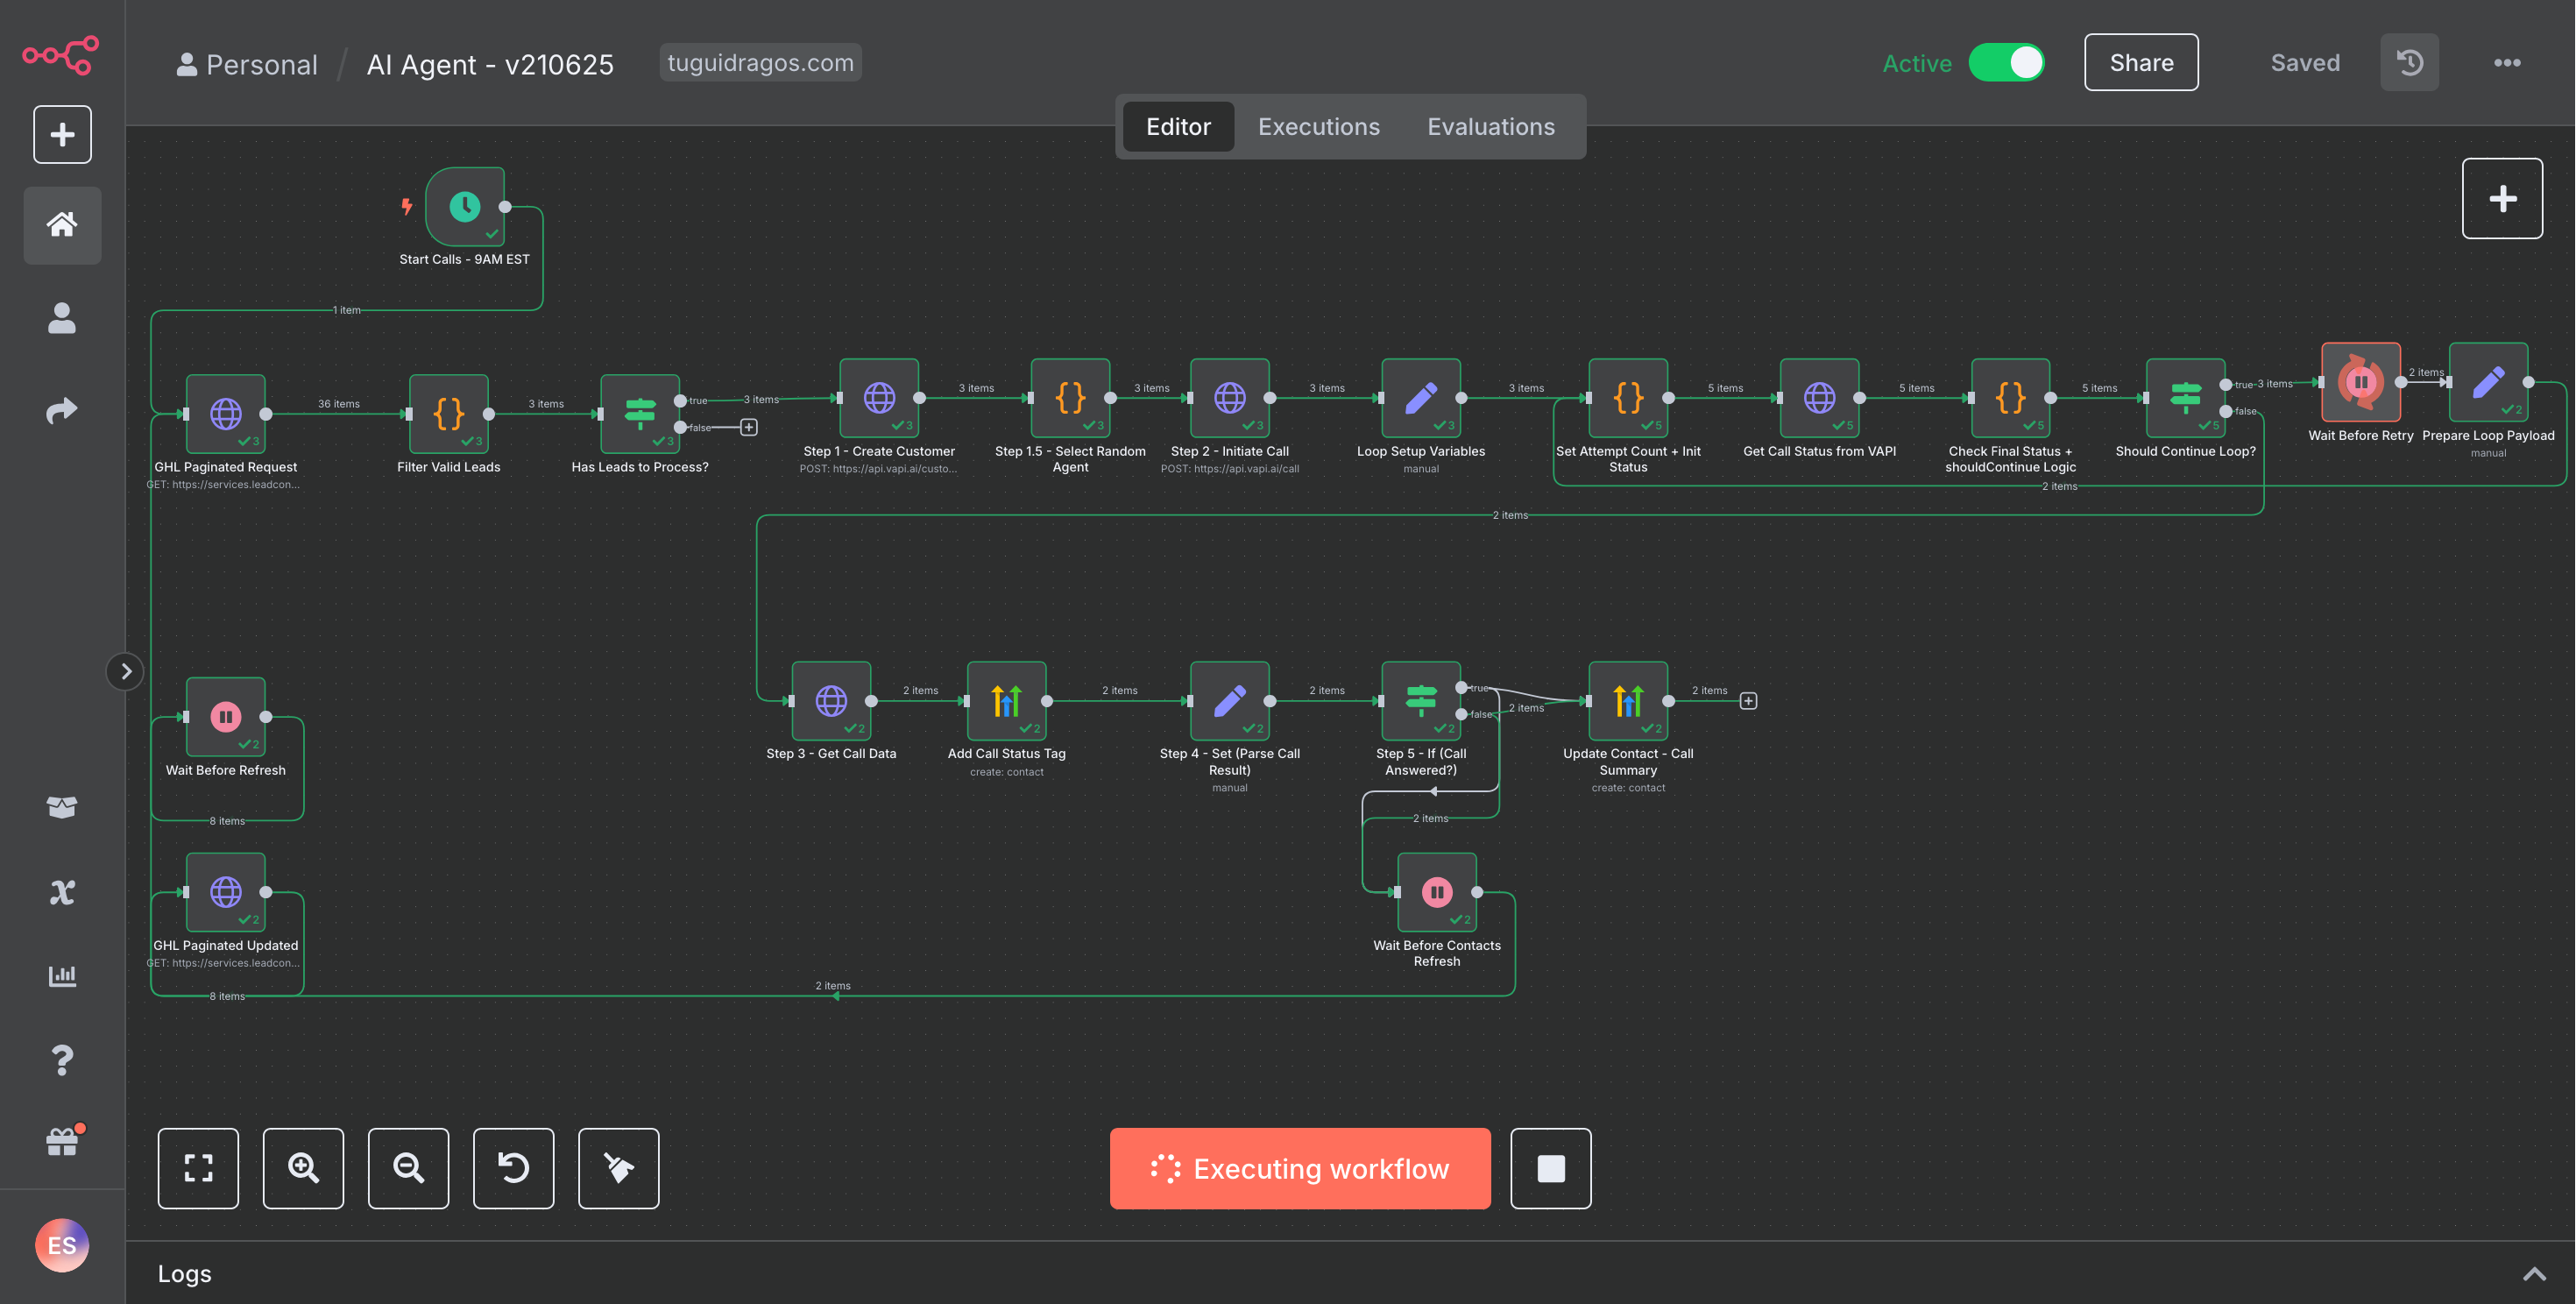Viewport: 2576px width, 1304px height.
Task: Select Update Contact - Call Summary node
Action: (1628, 700)
